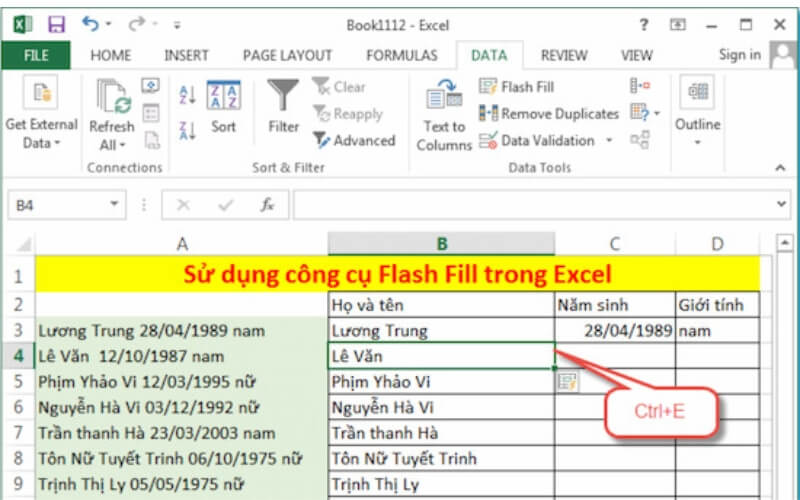
Task: Select cell containing 28/04/1989 in column C
Action: (615, 331)
